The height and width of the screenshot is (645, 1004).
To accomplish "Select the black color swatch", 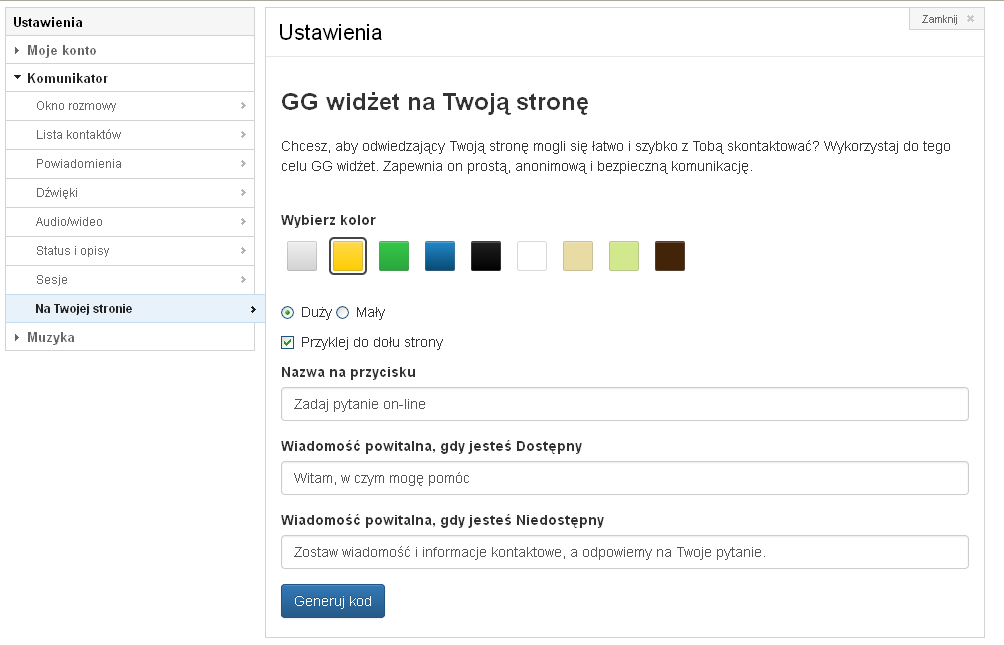I will [x=486, y=256].
